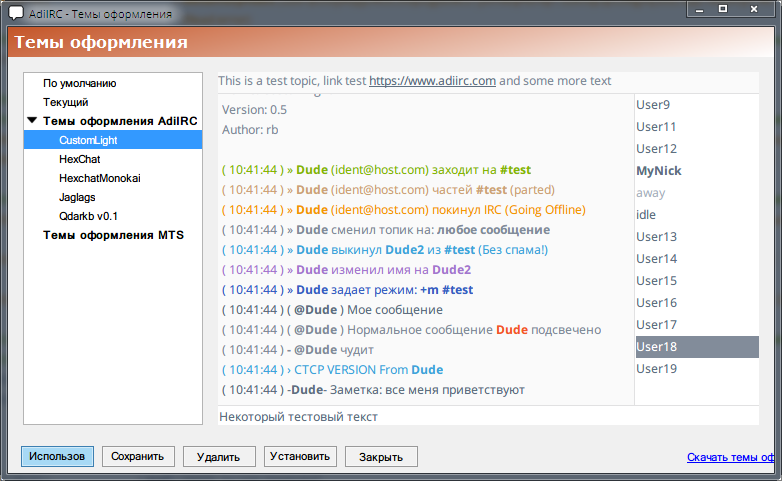Collapse the Темы оформления AdiIRC tree group

(x=32, y=120)
